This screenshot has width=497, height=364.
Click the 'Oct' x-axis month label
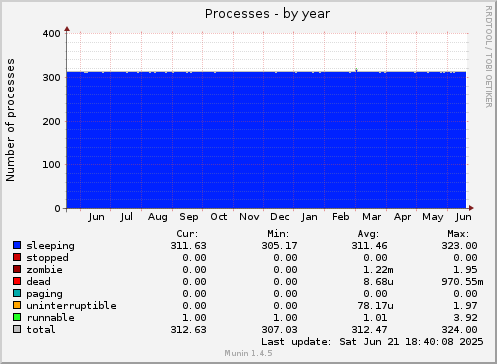(x=219, y=217)
